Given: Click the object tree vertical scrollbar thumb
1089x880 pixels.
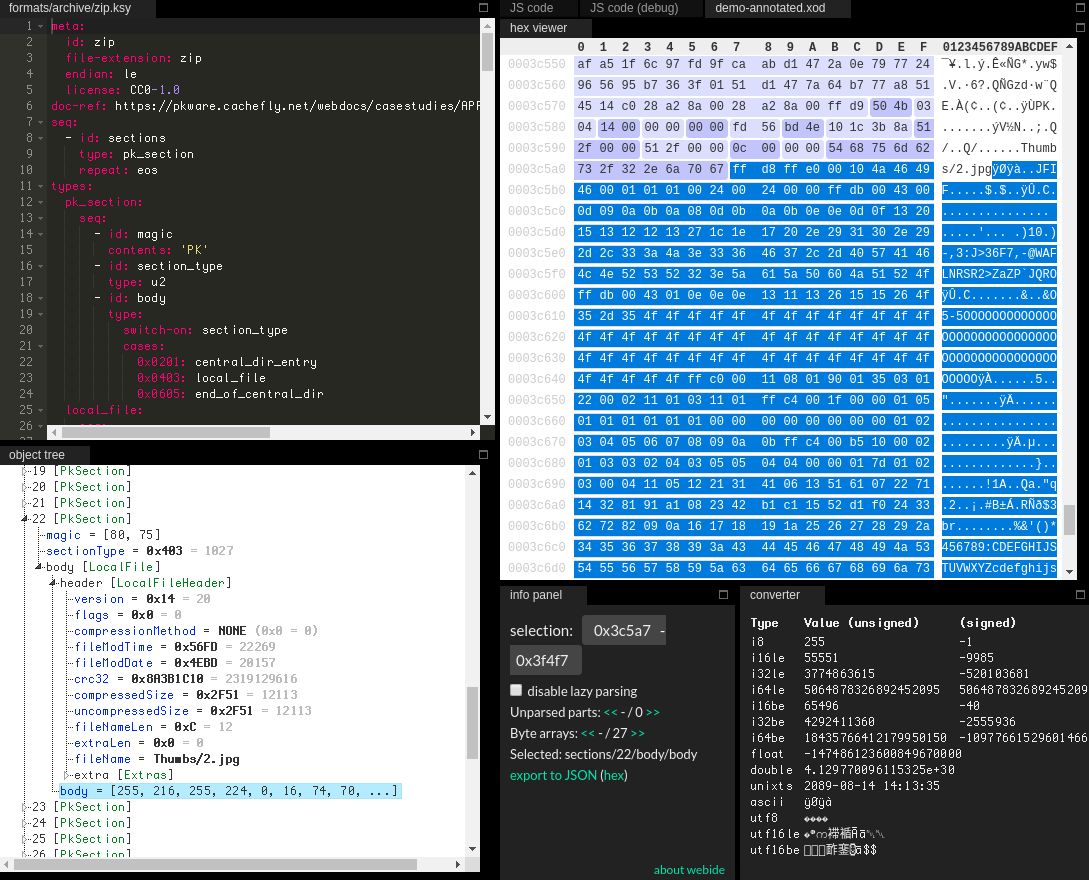Looking at the screenshot, I should 472,722.
